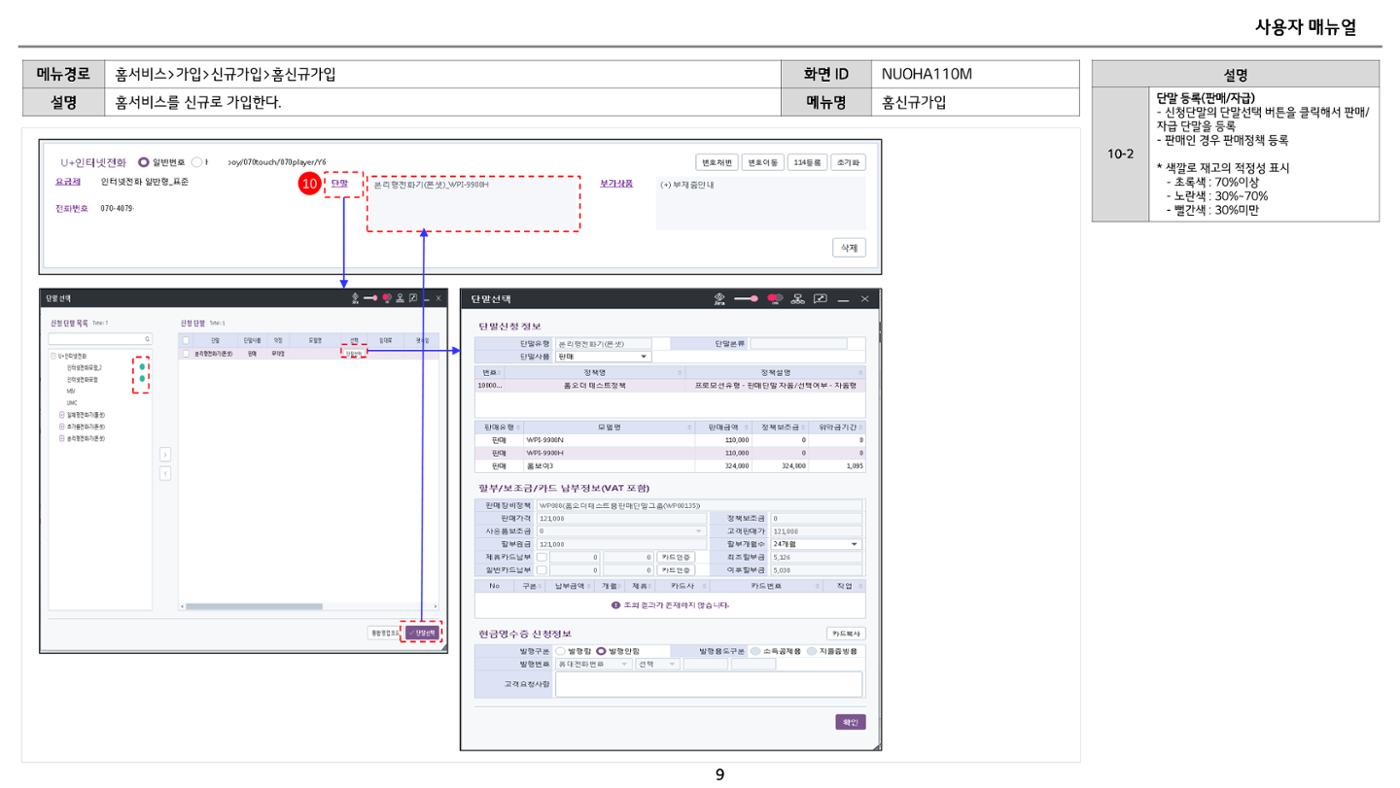This screenshot has height=788, width=1400.
Task: Click the left arrow move button between lists
Action: point(166,472)
